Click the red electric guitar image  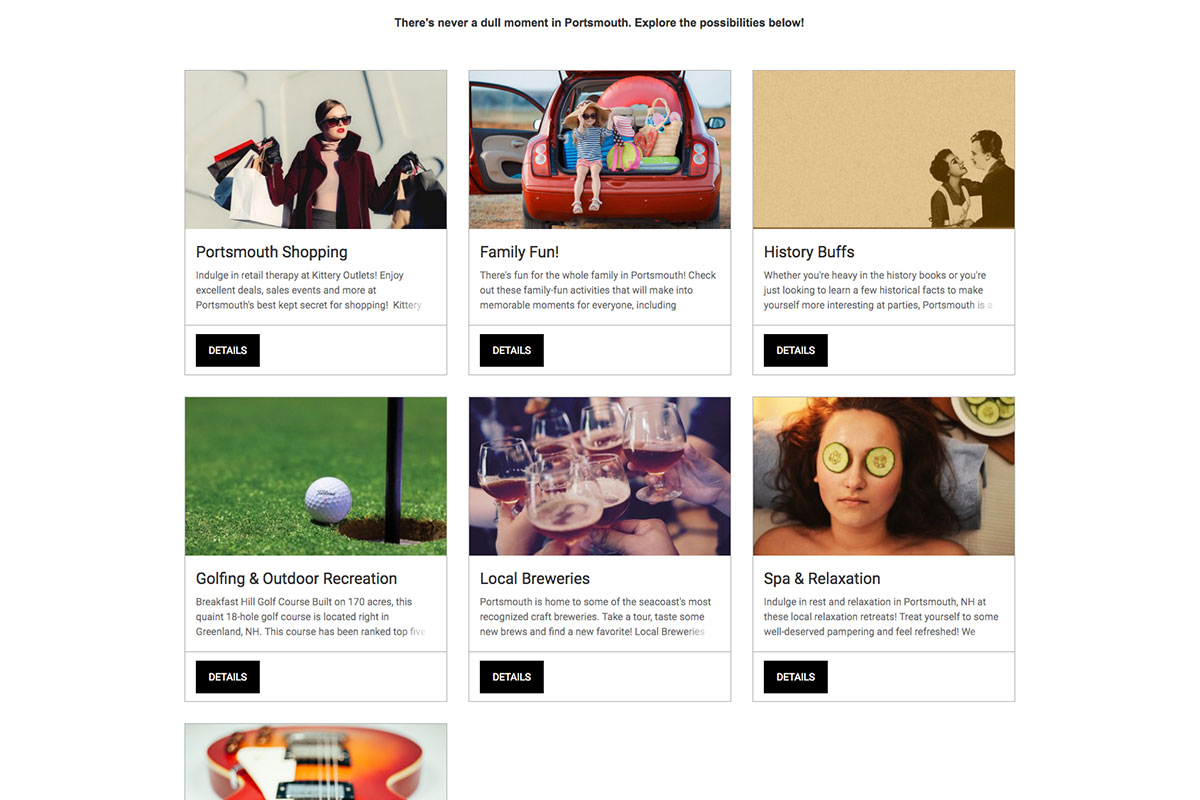coord(316,762)
